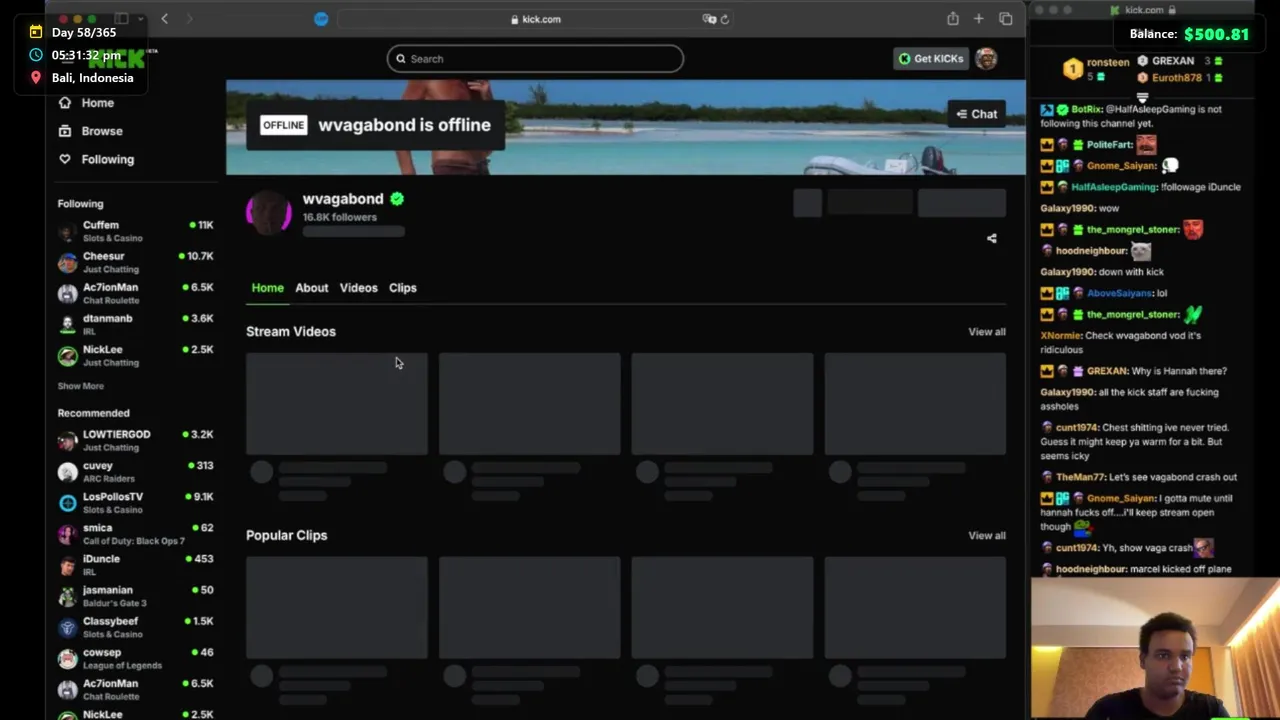Click the Kick search field
This screenshot has height=720, width=1280.
[535, 59]
